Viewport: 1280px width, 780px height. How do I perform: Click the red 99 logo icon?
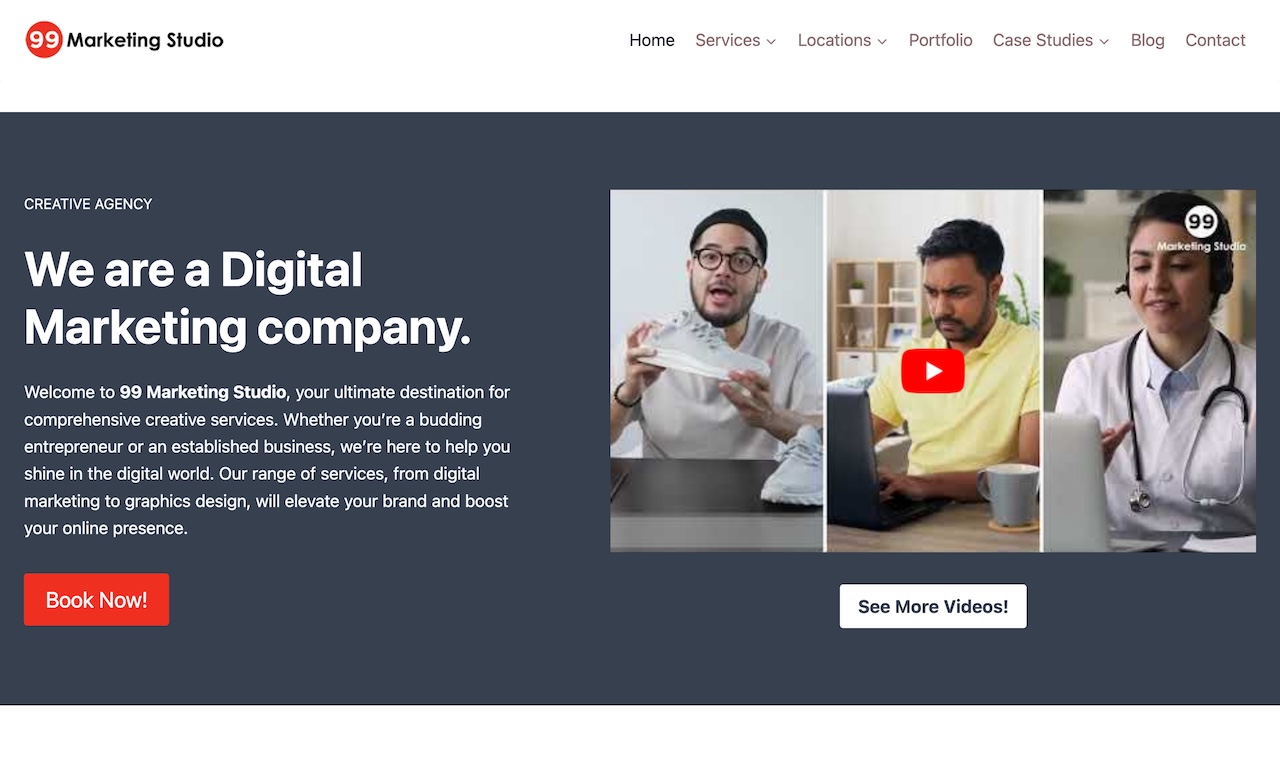pyautogui.click(x=44, y=40)
